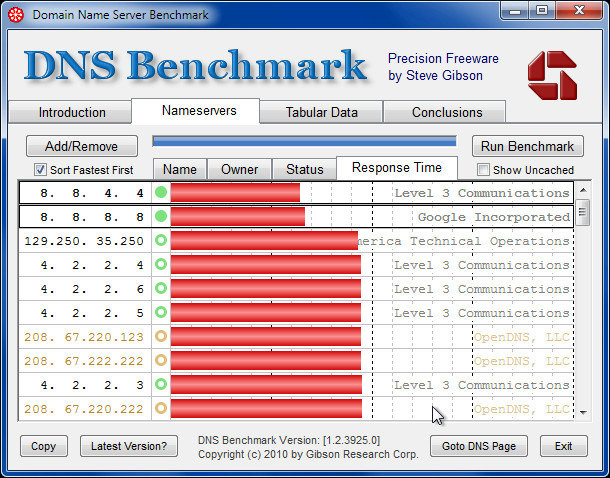
Task: Select the Name column tab
Action: click(x=180, y=169)
